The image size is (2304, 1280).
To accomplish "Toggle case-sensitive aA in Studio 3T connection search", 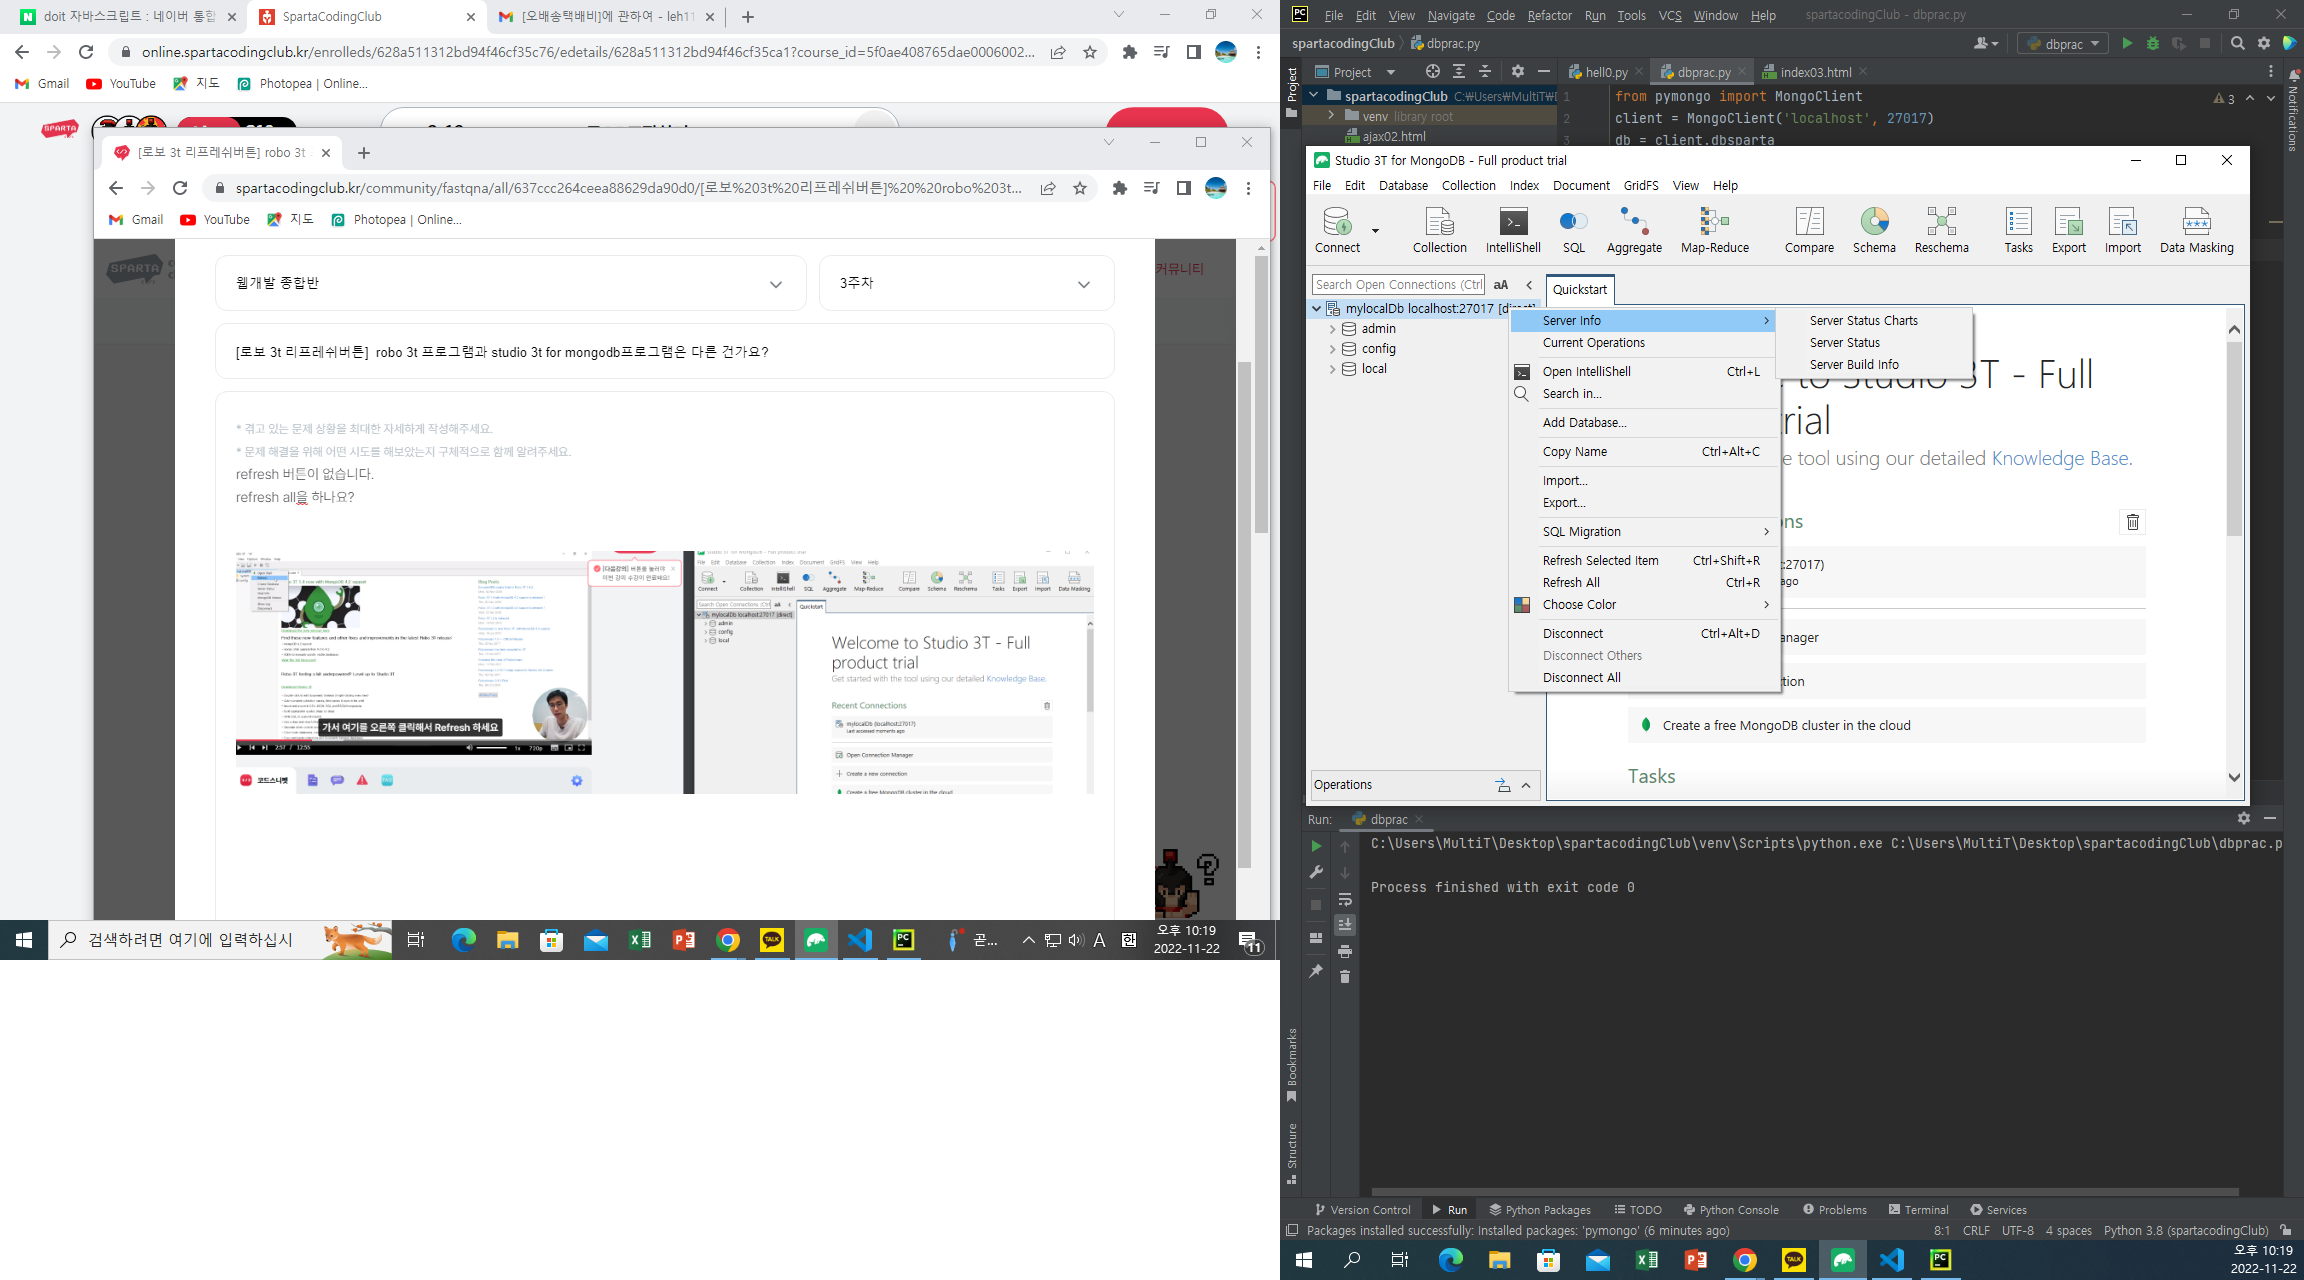I will pyautogui.click(x=1501, y=285).
